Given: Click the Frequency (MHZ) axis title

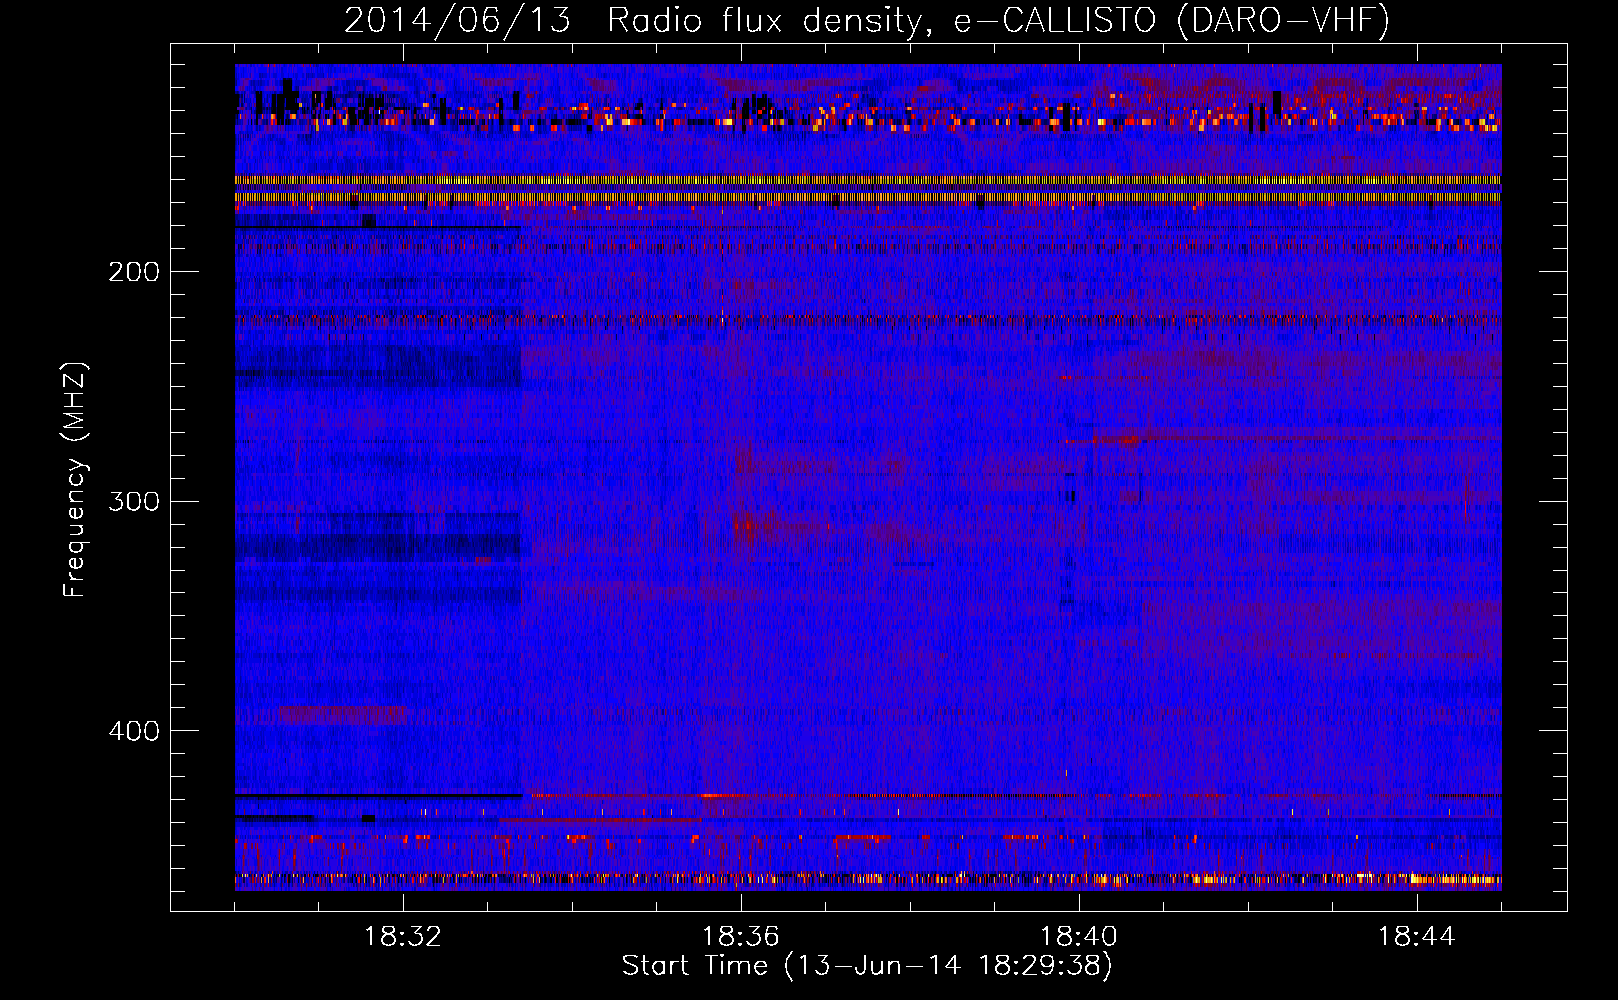Looking at the screenshot, I should [75, 479].
